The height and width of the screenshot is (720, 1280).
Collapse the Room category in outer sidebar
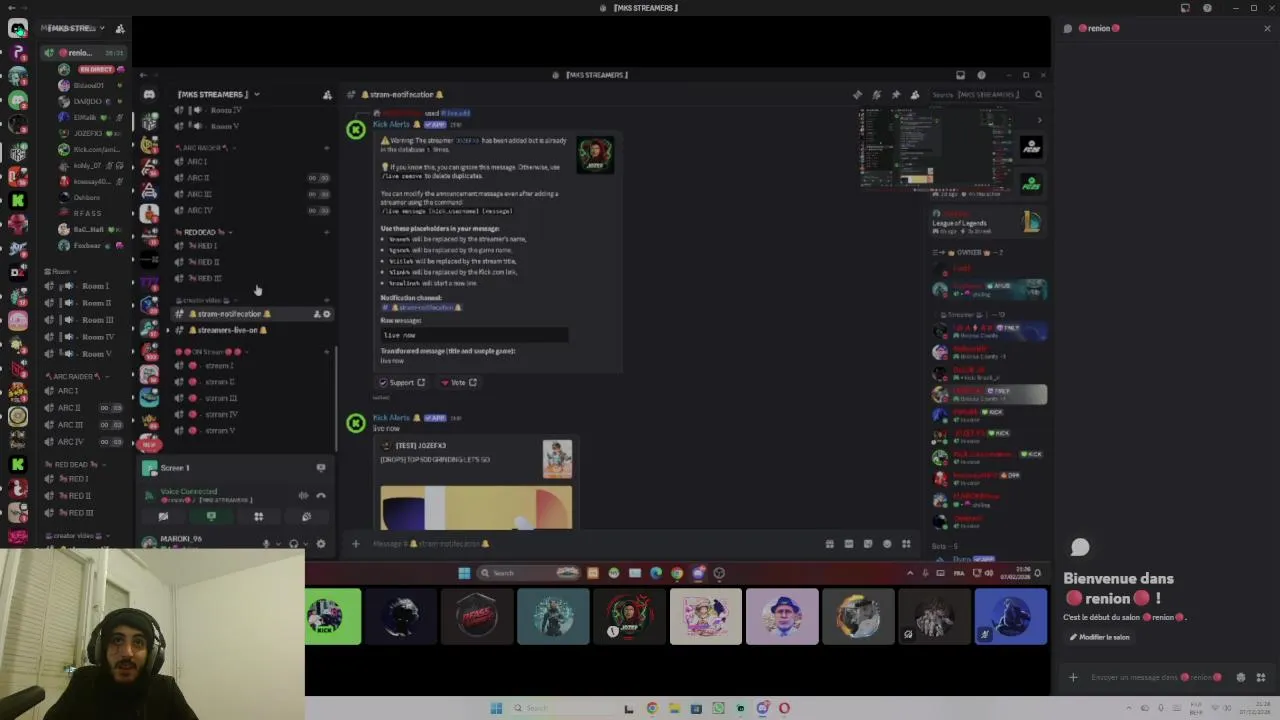59,271
